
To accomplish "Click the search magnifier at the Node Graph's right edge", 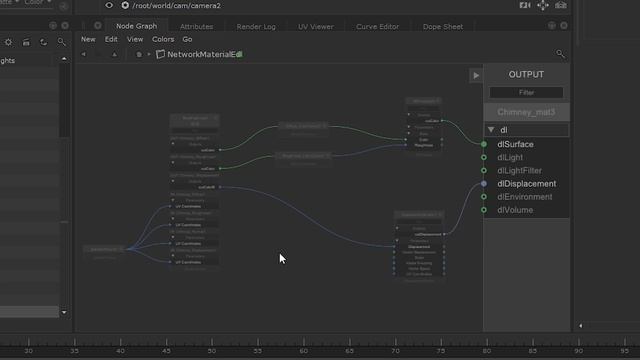I will click(560, 54).
